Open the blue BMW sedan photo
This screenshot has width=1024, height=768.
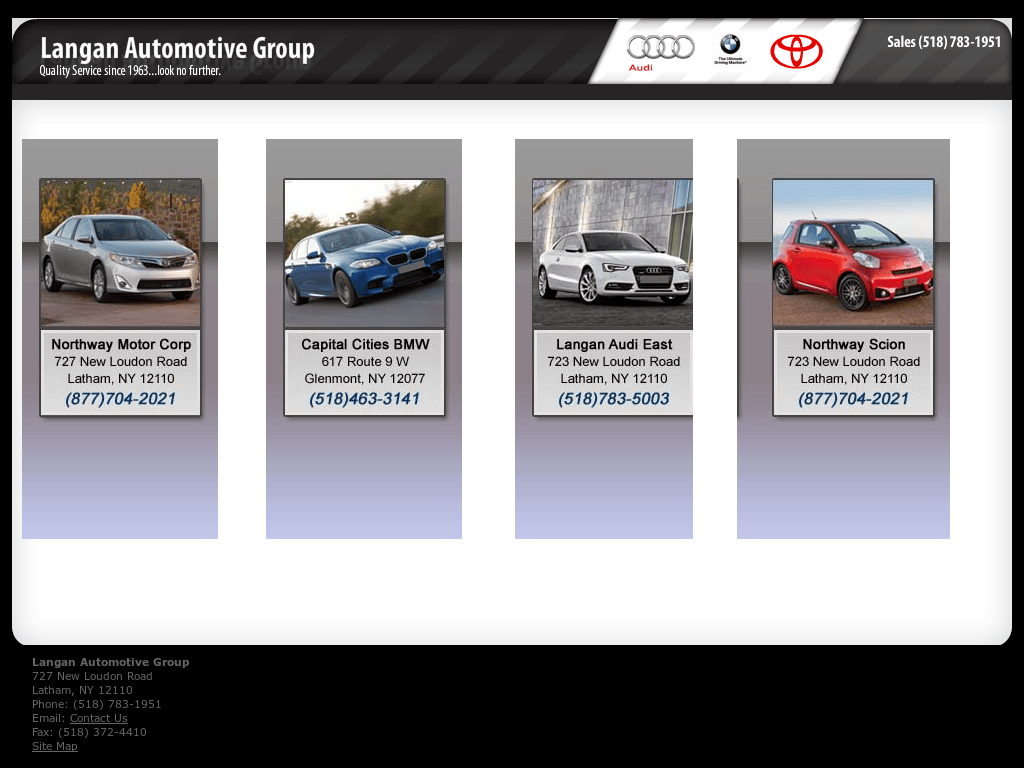tap(364, 253)
